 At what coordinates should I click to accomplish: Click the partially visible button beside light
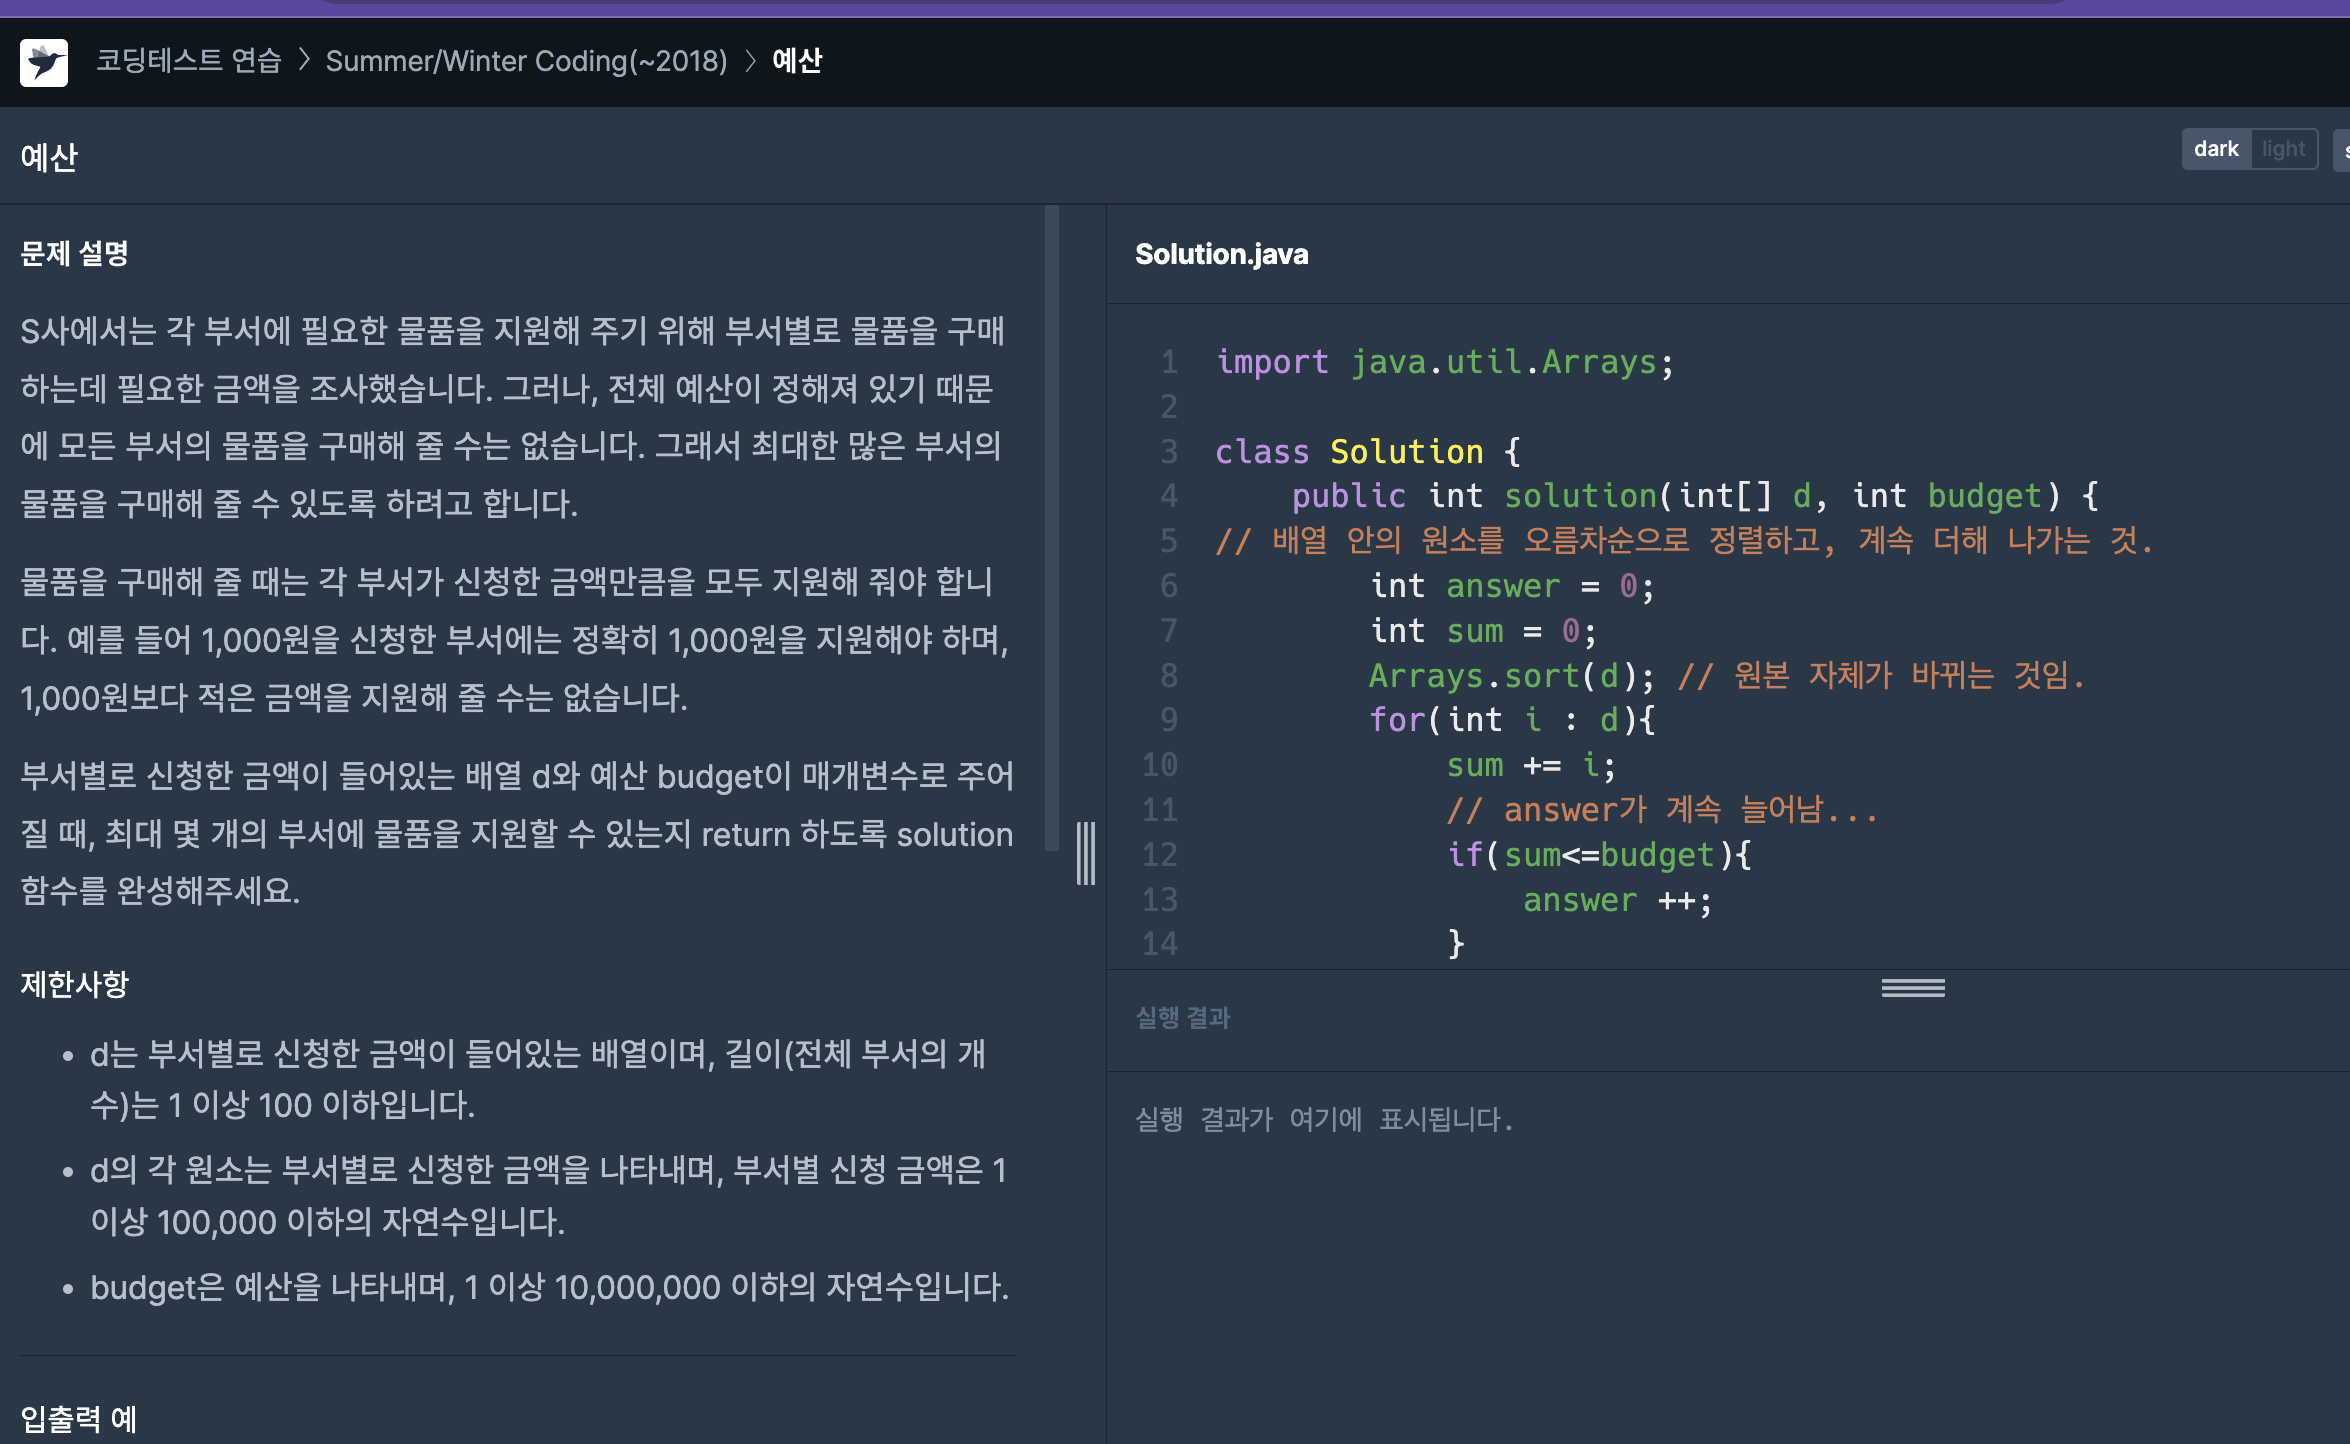(2342, 149)
